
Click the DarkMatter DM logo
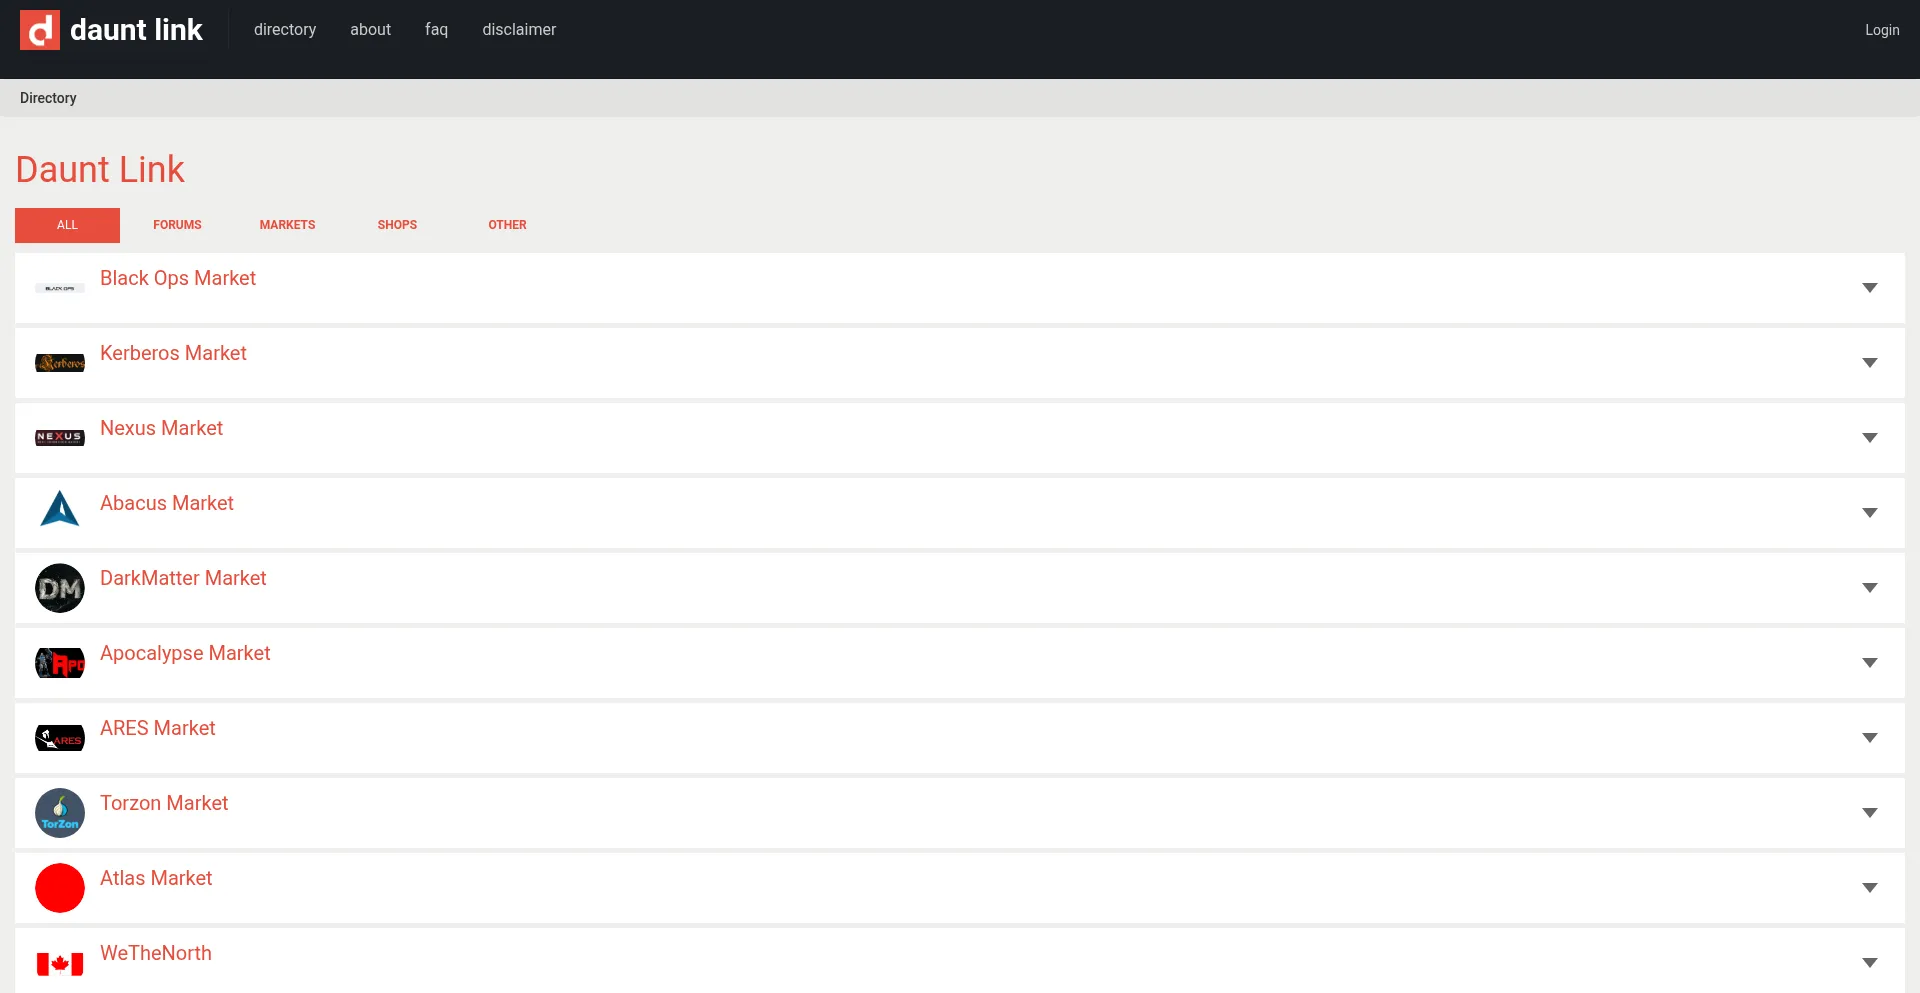(x=60, y=588)
